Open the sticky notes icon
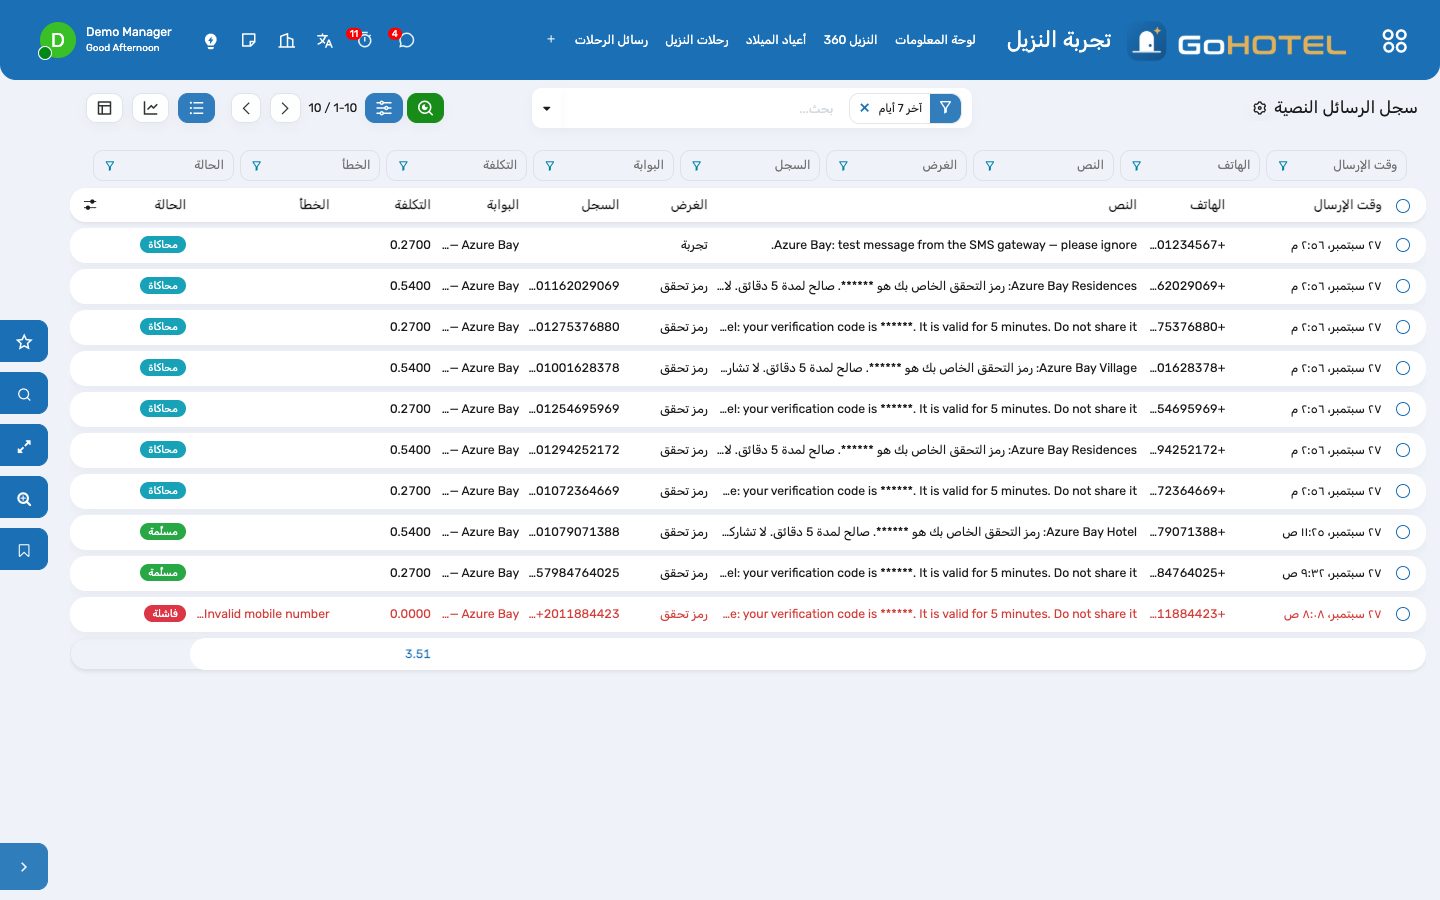Screen dimensions: 1440x900 [x=249, y=41]
